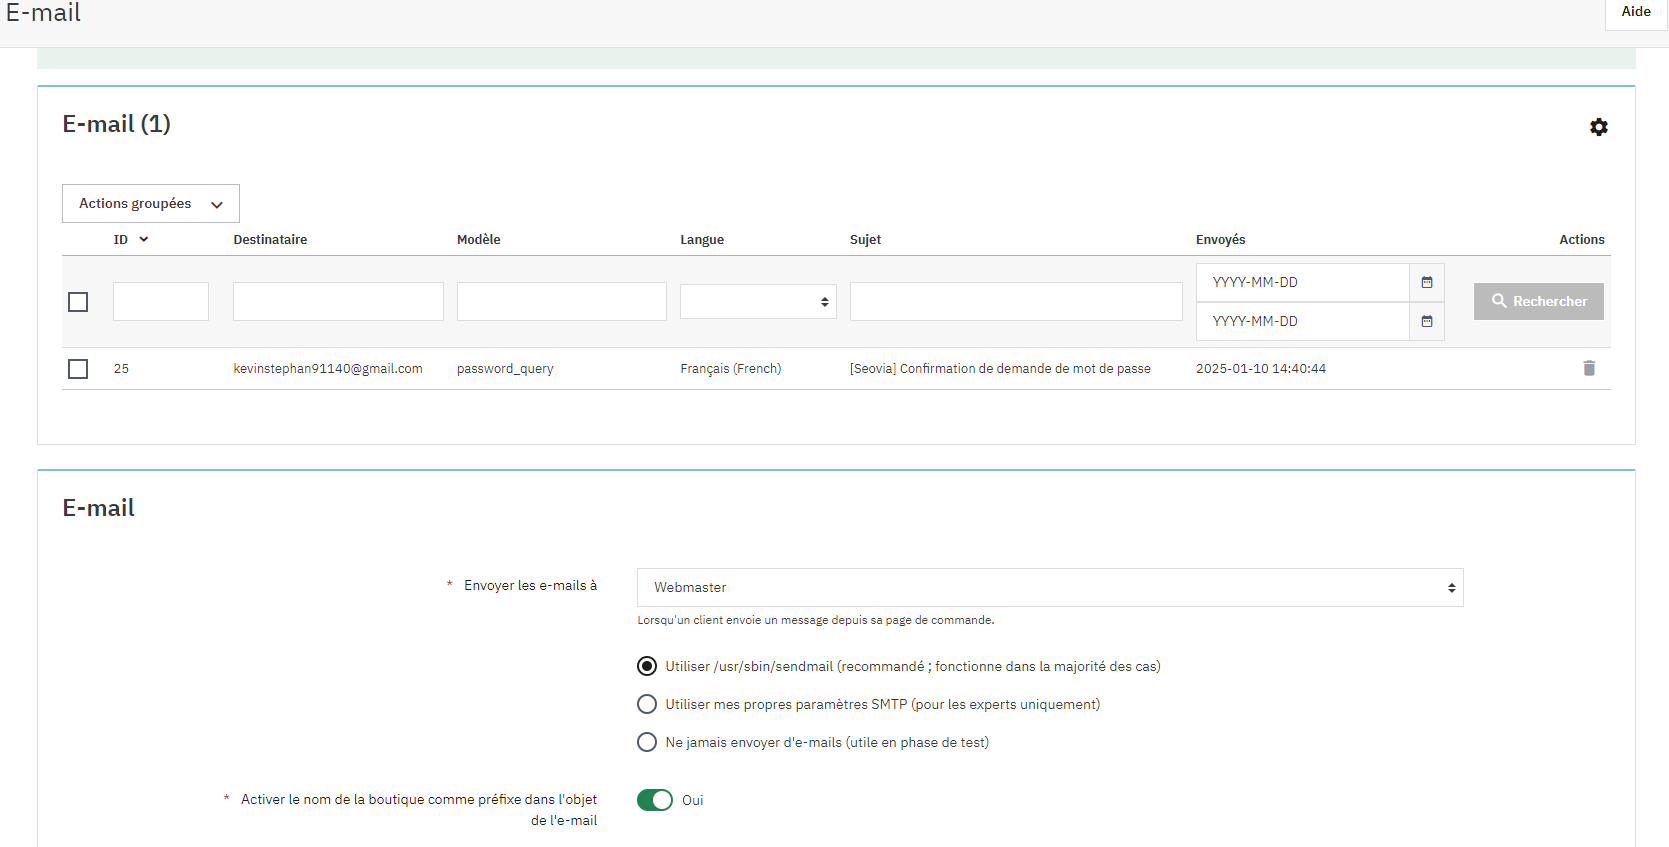Sort by ID column arrow

pos(144,239)
